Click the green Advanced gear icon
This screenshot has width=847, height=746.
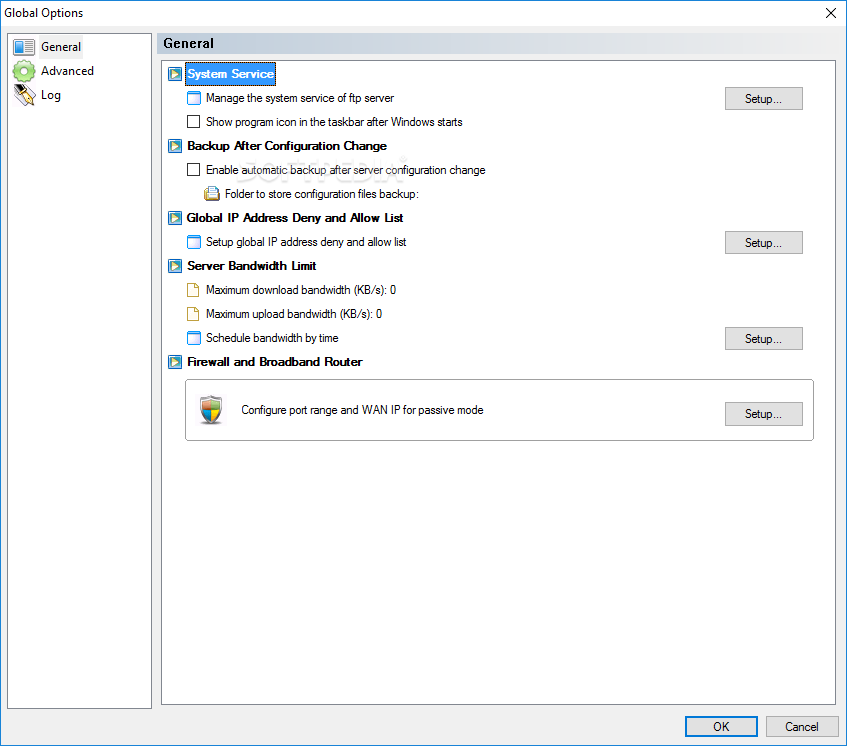click(24, 71)
